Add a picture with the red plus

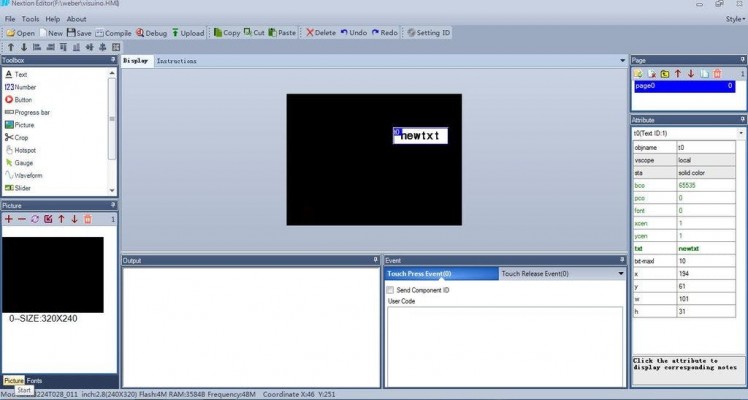click(9, 219)
